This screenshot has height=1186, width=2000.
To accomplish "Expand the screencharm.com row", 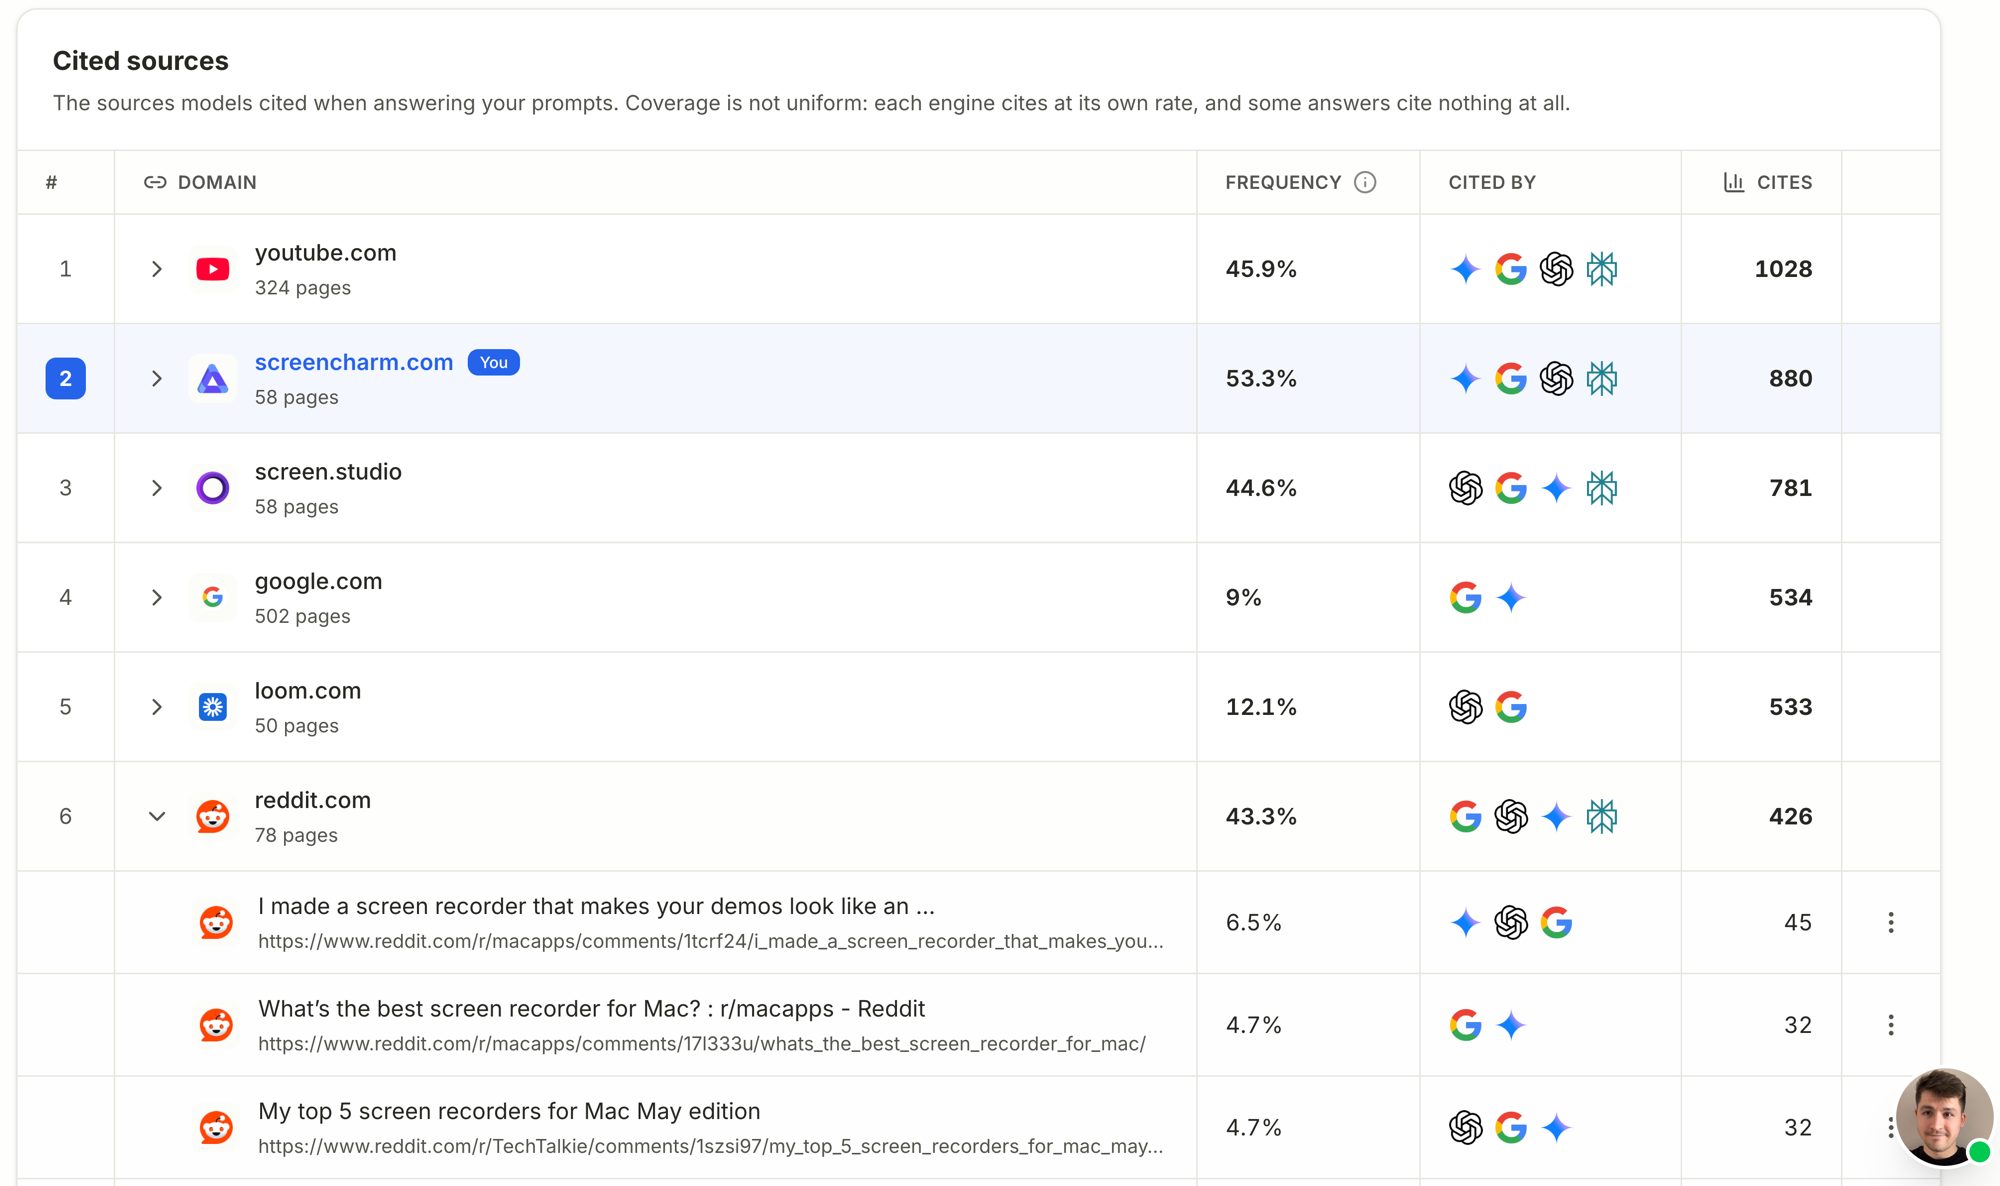I will pyautogui.click(x=156, y=378).
